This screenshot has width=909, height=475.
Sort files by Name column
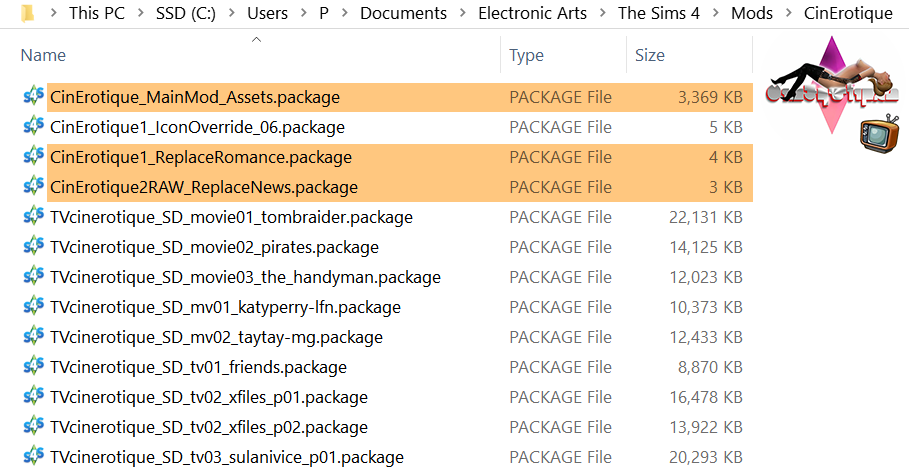[x=43, y=55]
